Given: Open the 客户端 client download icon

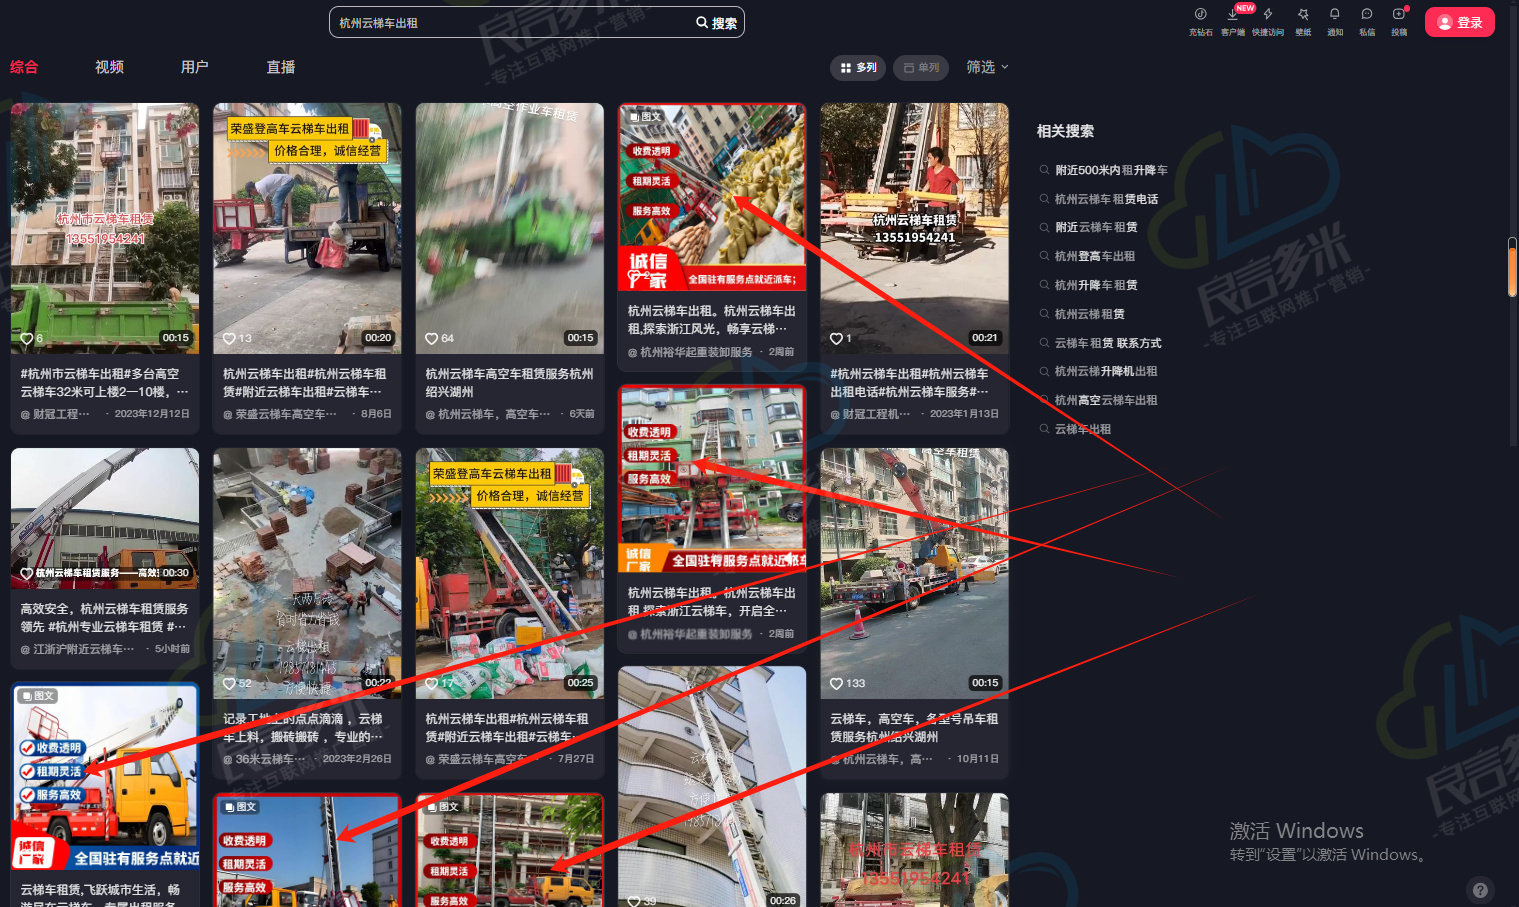Looking at the screenshot, I should click(1233, 15).
